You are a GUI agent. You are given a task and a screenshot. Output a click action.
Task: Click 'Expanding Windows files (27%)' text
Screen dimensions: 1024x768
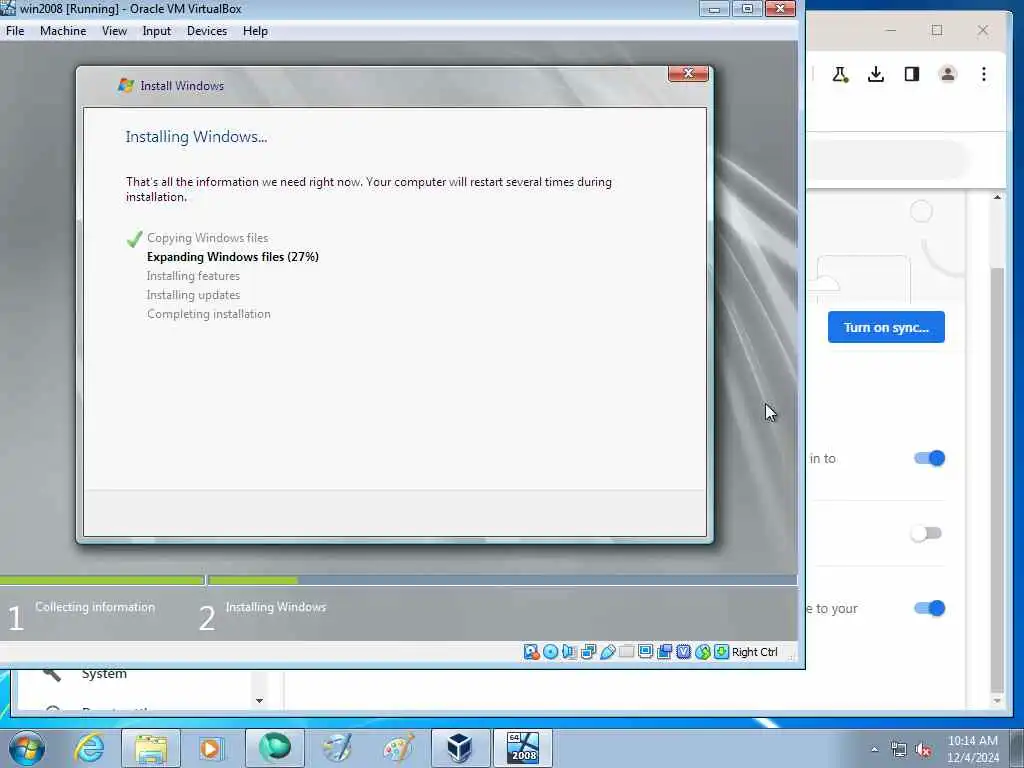pos(232,257)
